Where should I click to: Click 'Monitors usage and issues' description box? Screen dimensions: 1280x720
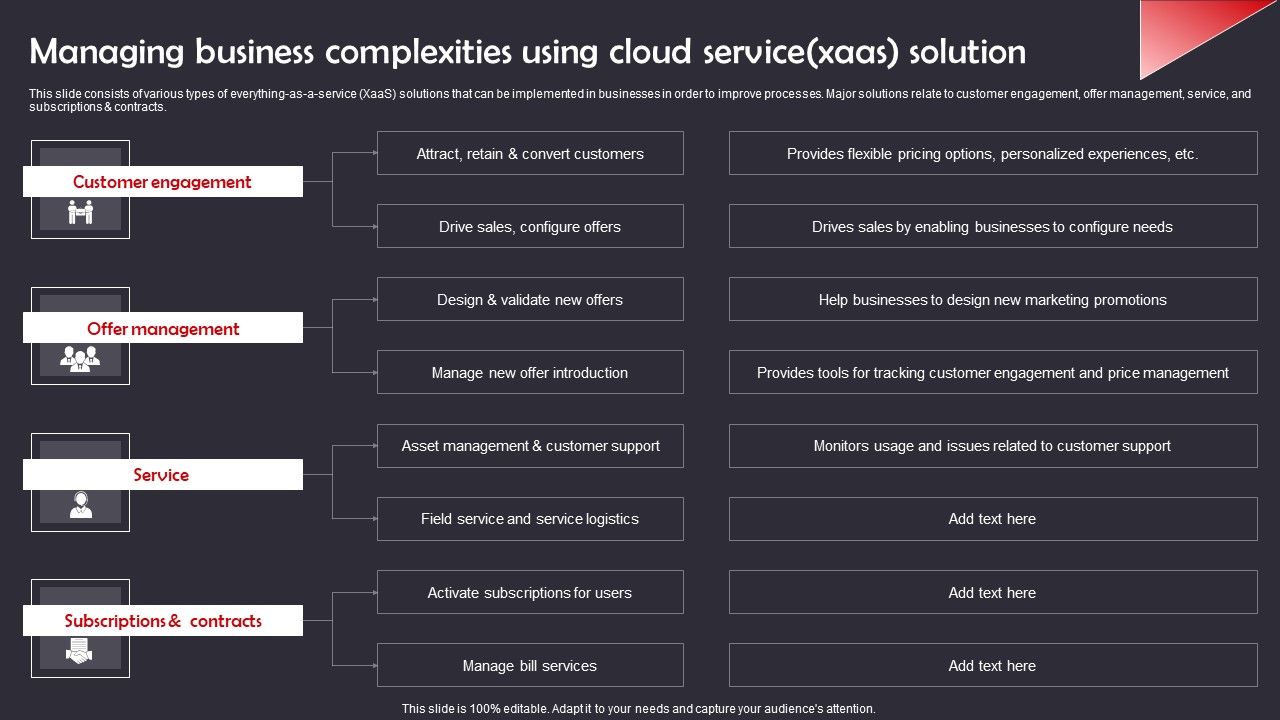click(993, 446)
